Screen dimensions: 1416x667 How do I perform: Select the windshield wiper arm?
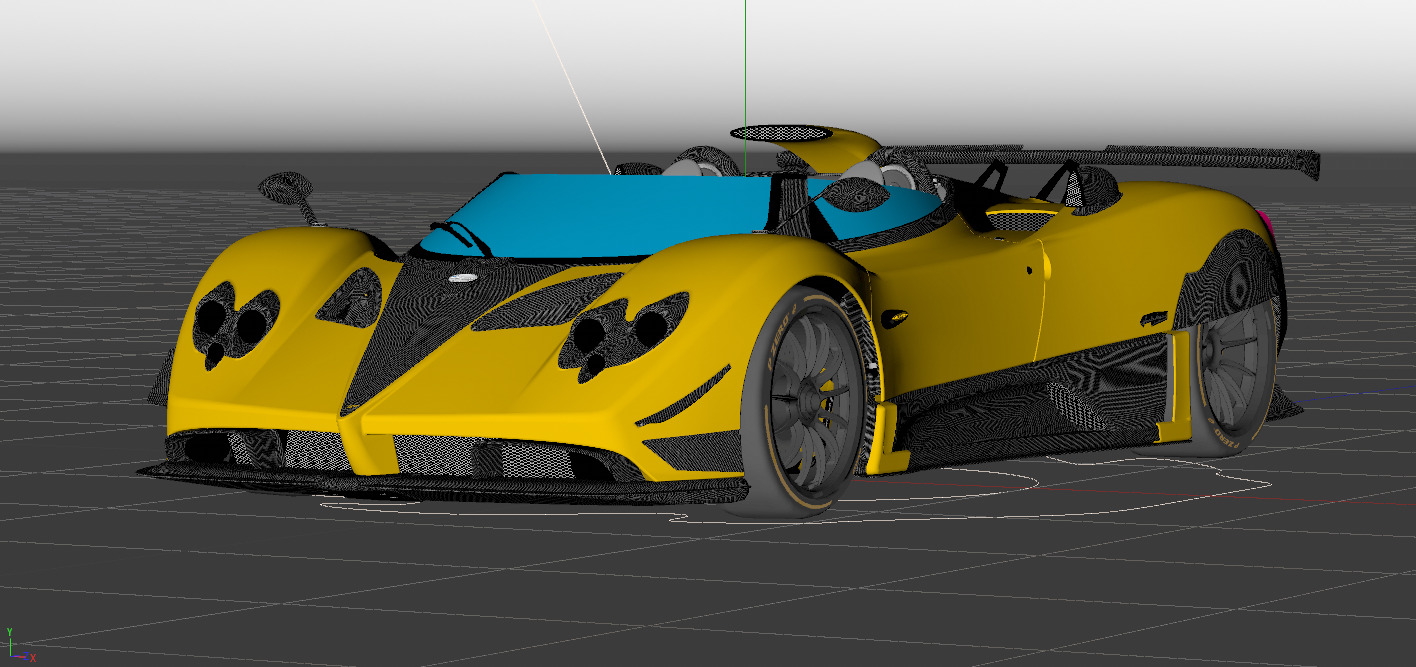[461, 237]
